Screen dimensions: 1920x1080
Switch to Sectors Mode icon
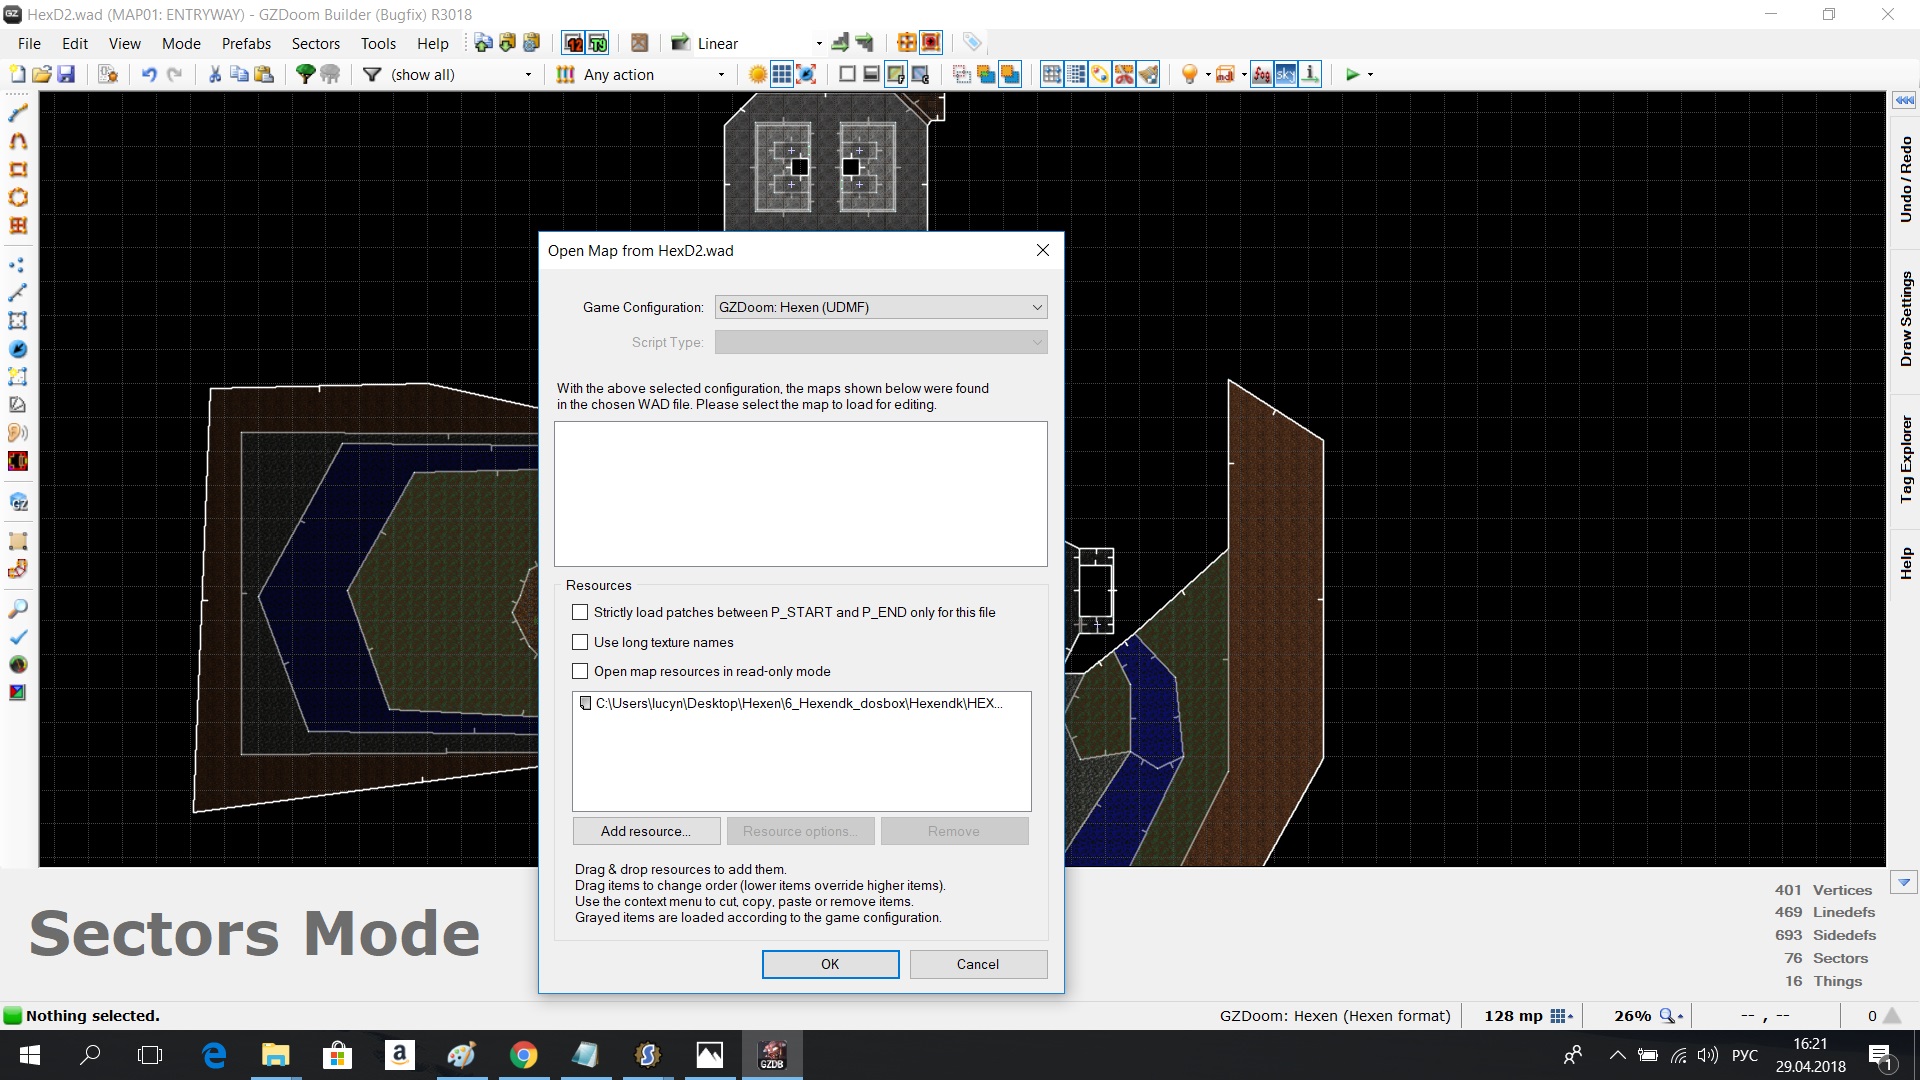pos(18,321)
